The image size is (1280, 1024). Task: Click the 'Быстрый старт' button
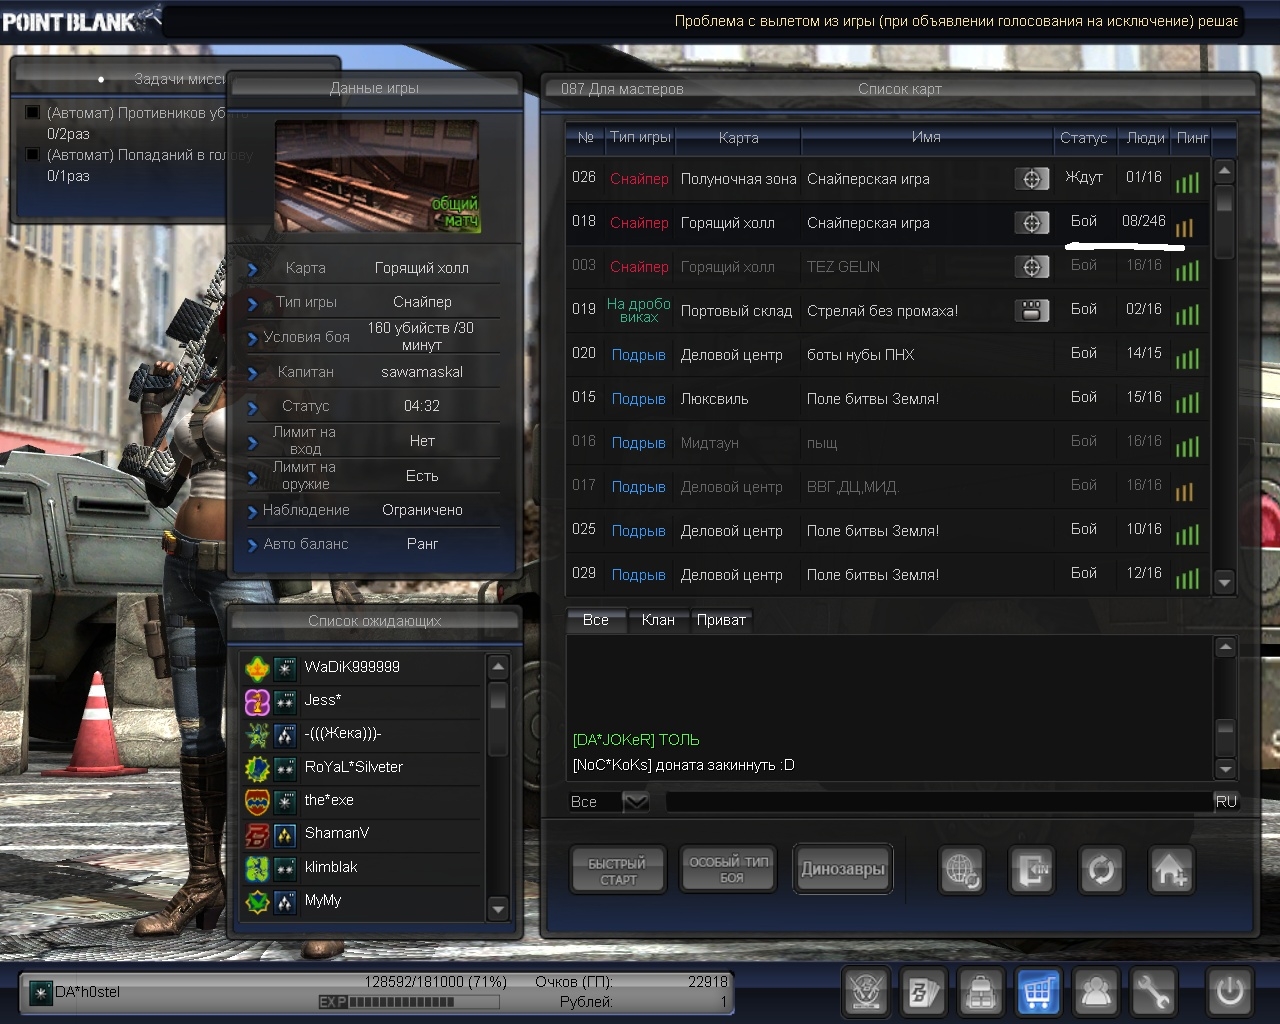point(617,870)
